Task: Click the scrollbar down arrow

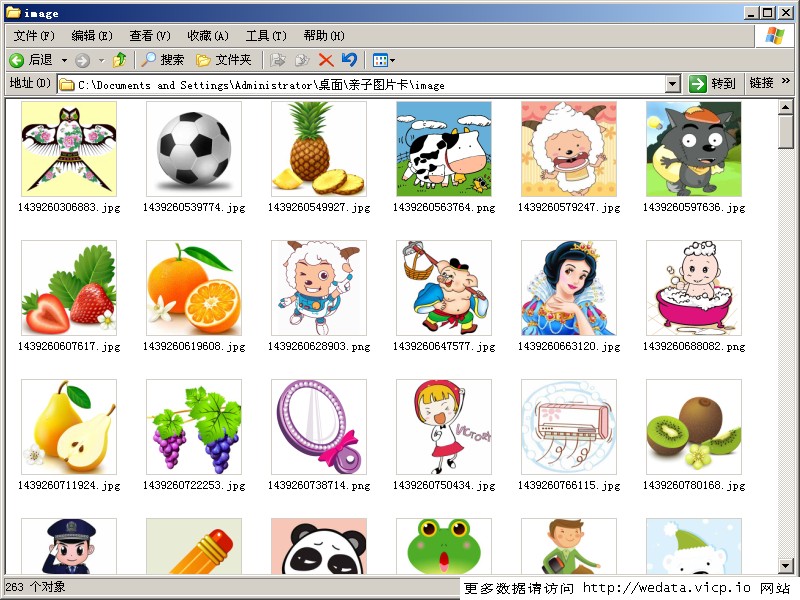Action: (x=786, y=566)
